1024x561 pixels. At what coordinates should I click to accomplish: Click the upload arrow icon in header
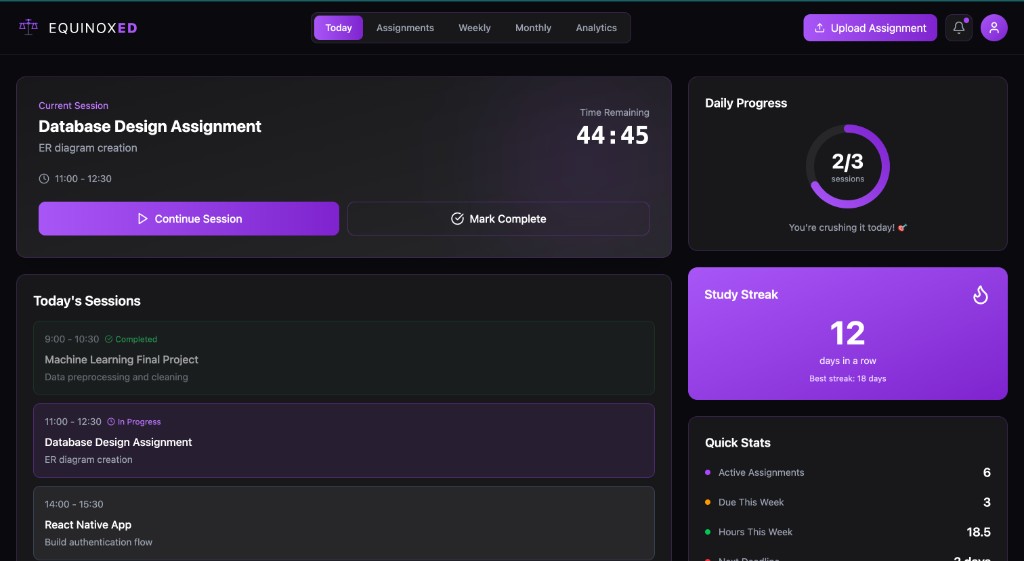coord(820,28)
